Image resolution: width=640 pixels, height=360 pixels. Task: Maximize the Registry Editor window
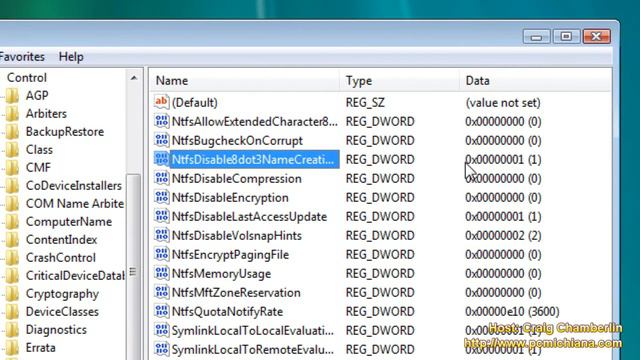click(x=566, y=36)
